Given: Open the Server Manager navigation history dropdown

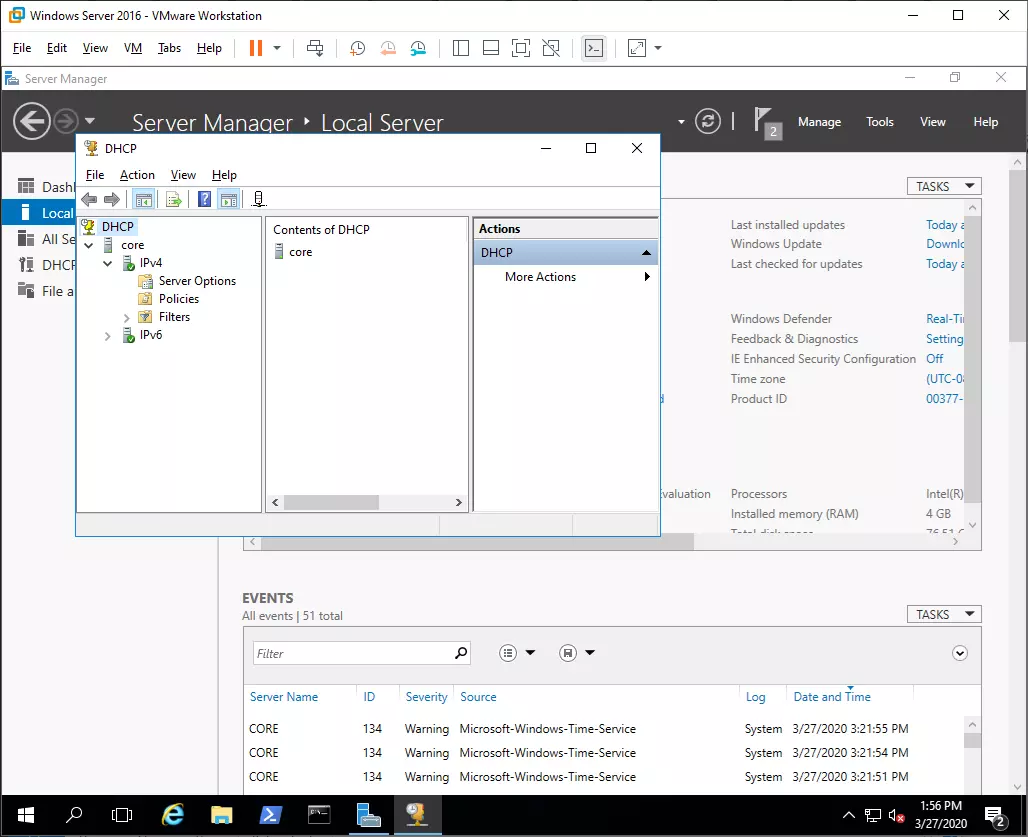Looking at the screenshot, I should (90, 121).
